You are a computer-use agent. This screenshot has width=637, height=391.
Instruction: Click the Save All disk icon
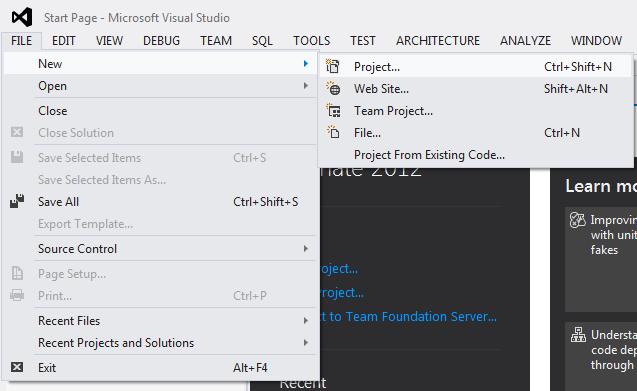[x=17, y=201]
